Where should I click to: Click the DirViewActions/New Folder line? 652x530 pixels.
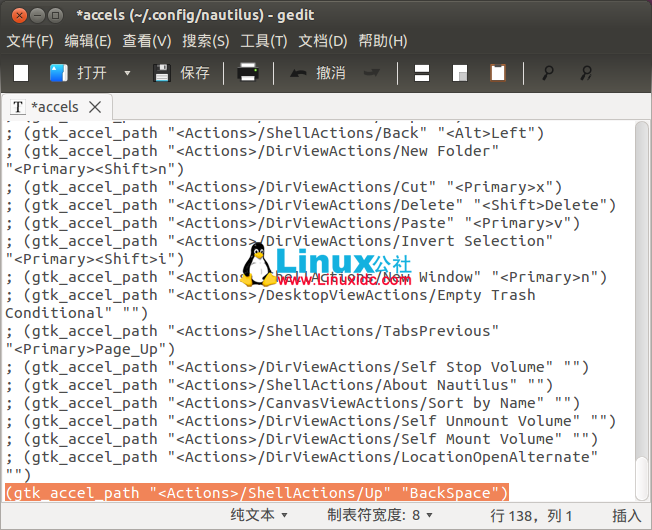point(252,151)
